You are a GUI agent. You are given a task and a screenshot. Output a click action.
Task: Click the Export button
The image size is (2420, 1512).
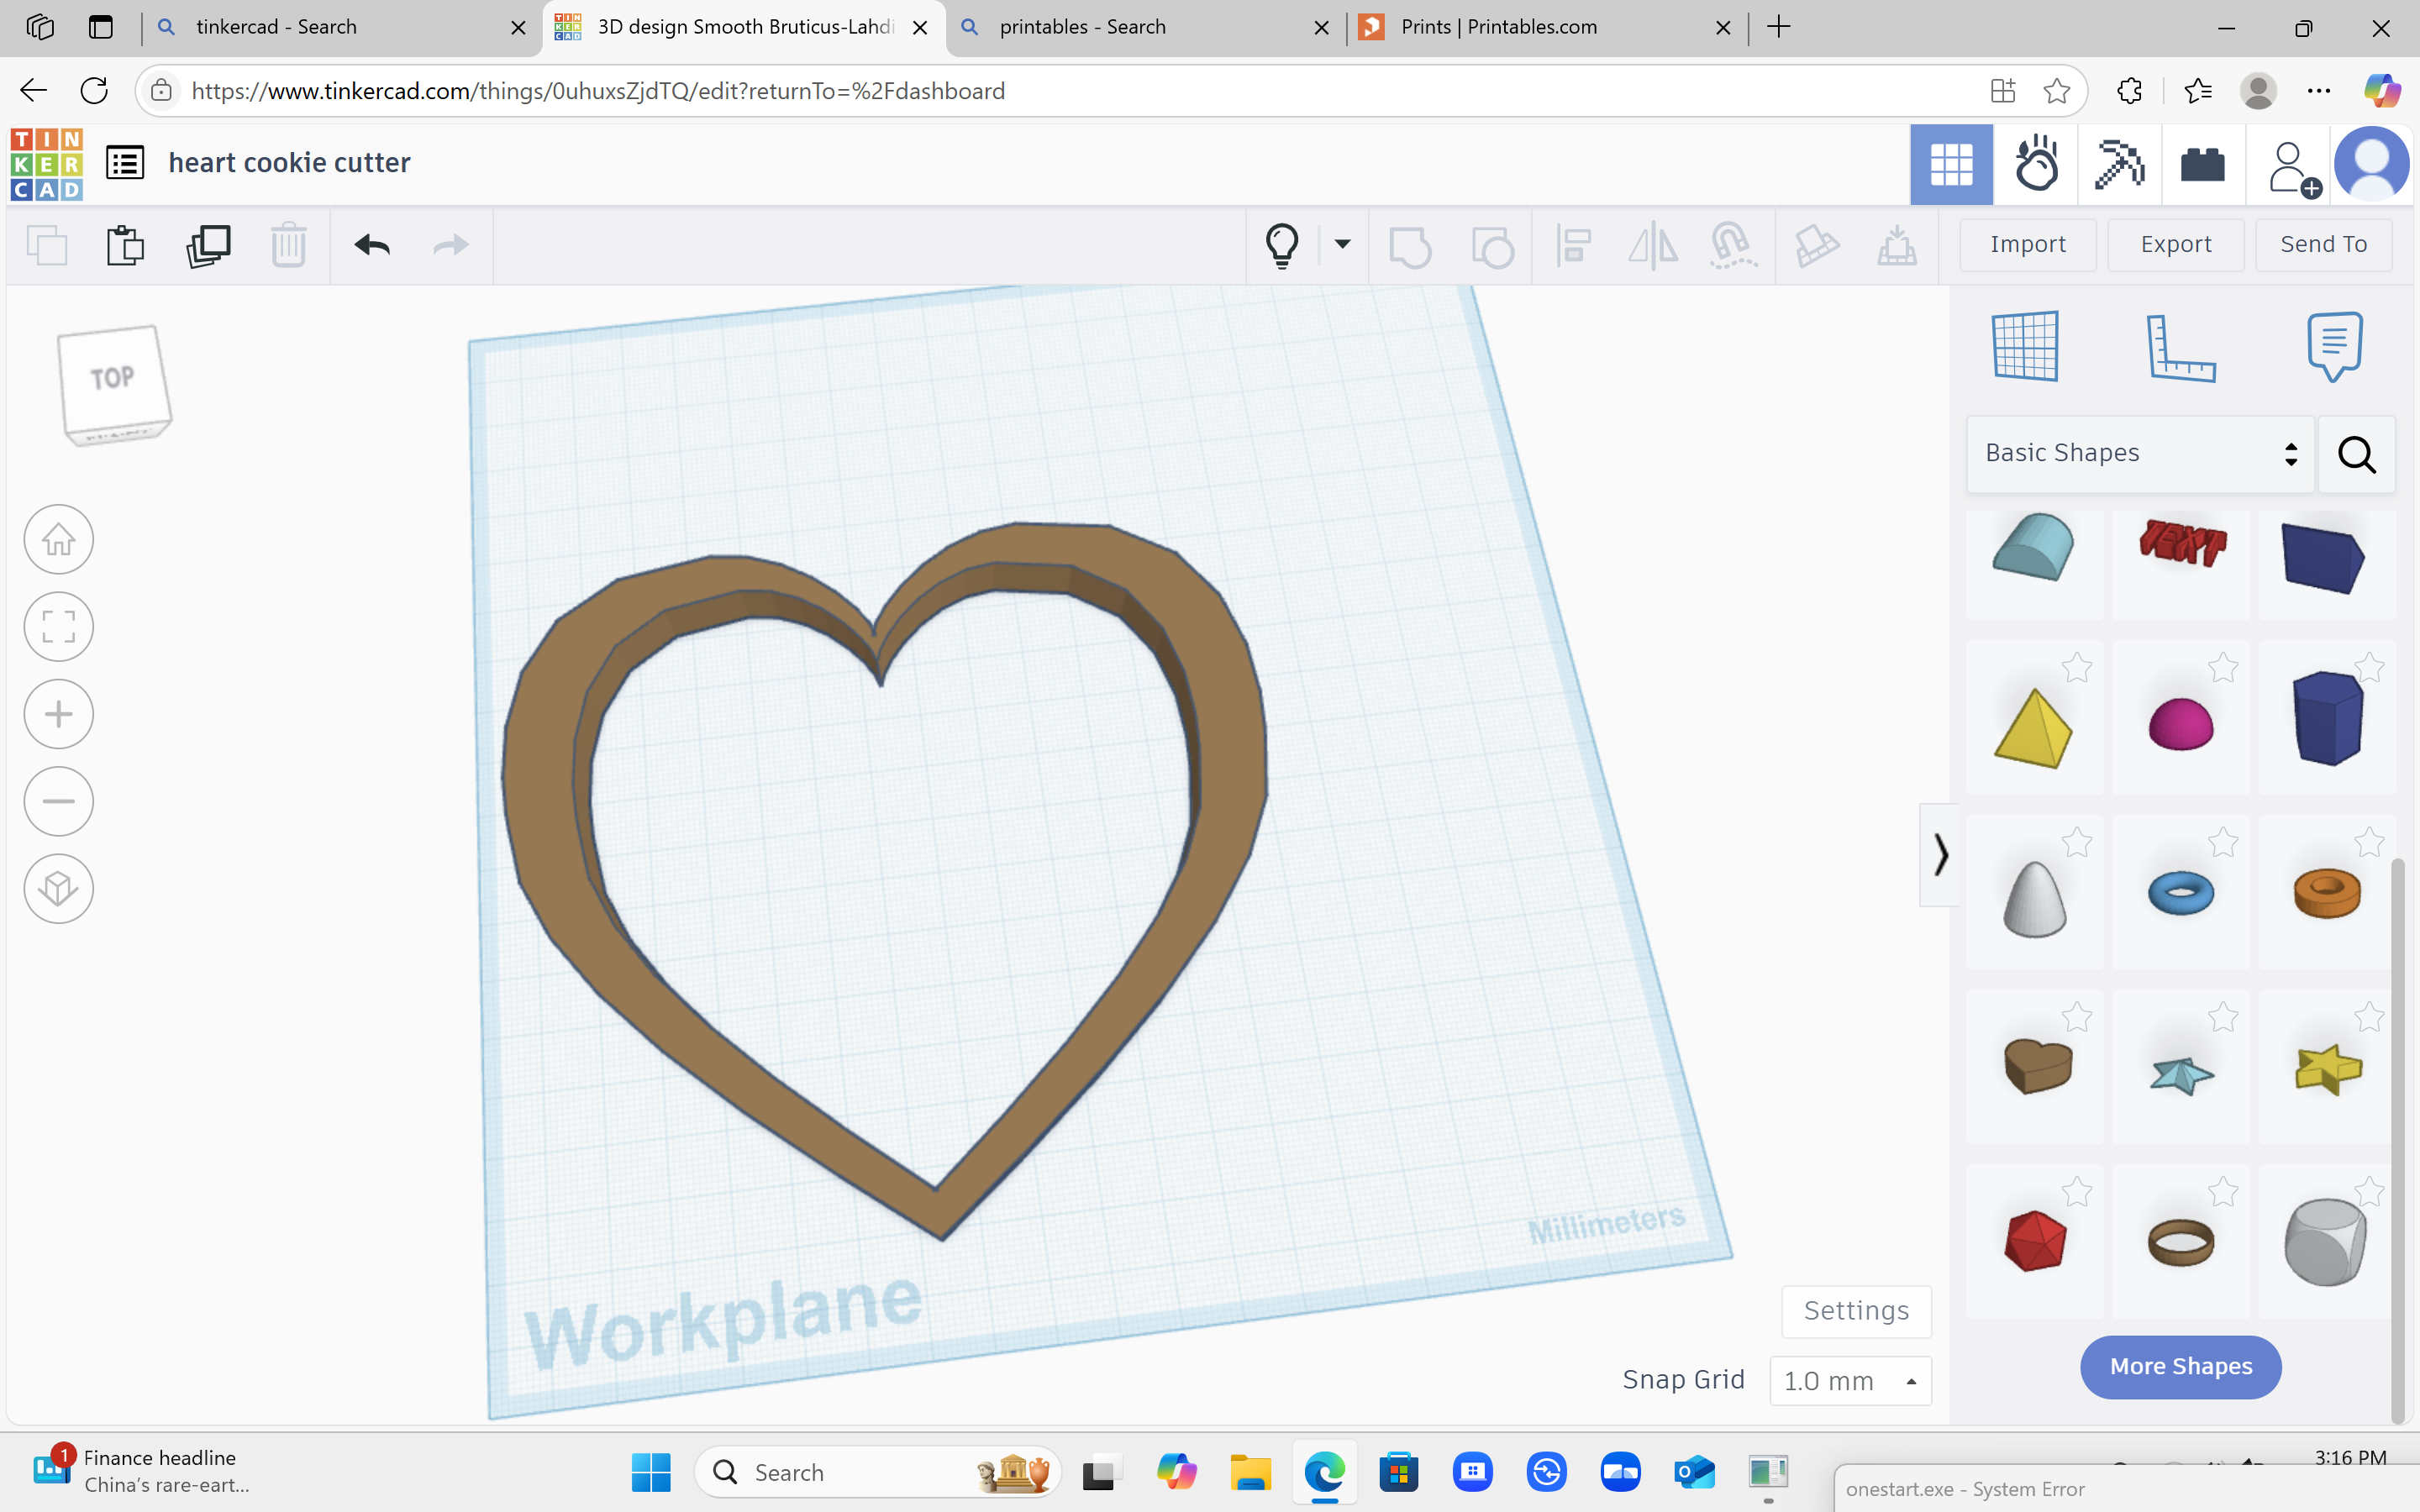click(x=2175, y=245)
